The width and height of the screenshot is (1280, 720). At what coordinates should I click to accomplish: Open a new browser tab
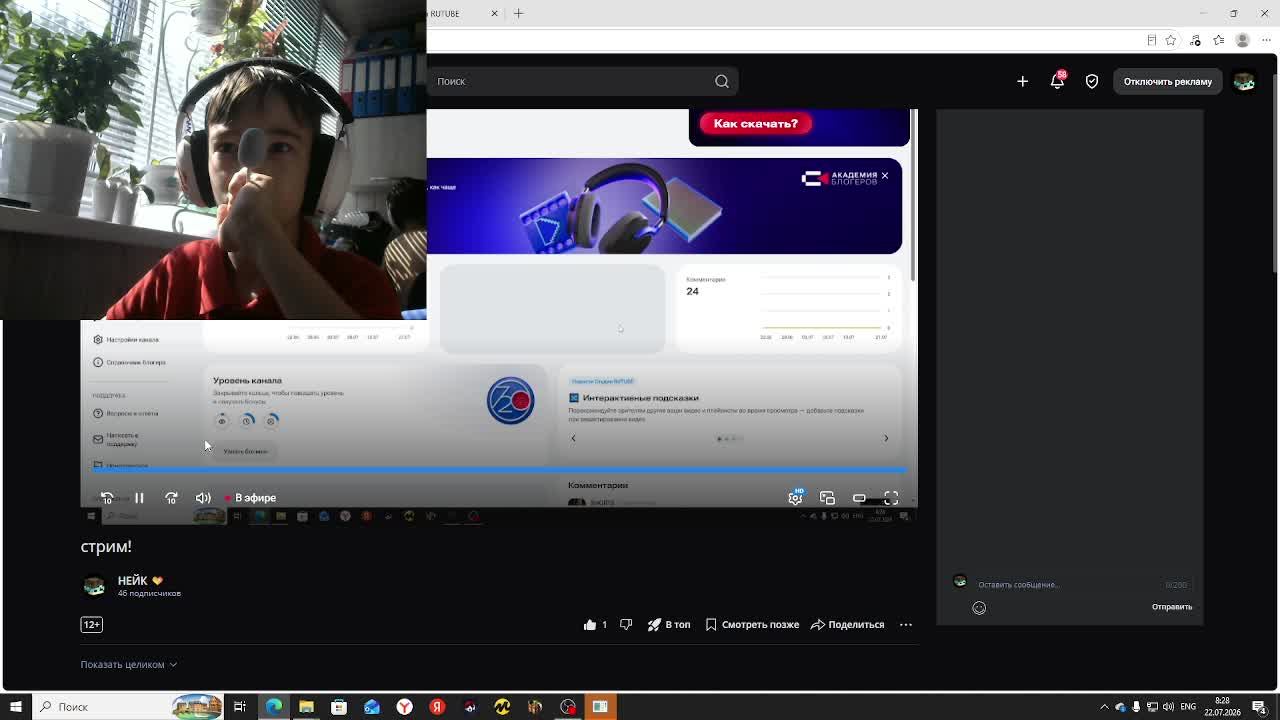pyautogui.click(x=518, y=13)
